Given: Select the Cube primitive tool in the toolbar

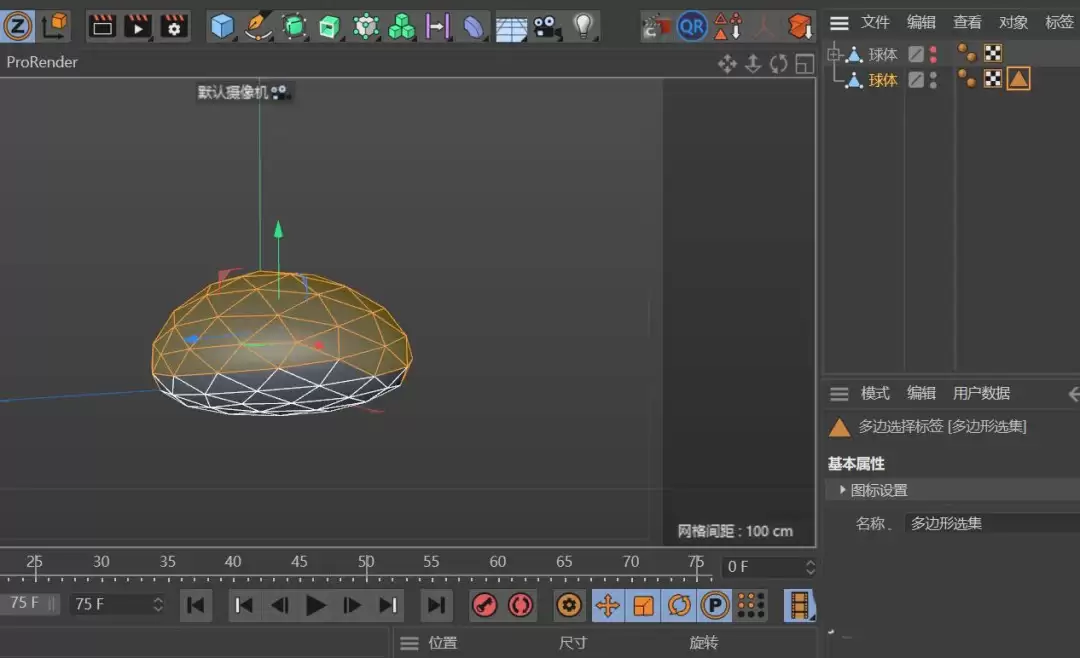Looking at the screenshot, I should (222, 27).
